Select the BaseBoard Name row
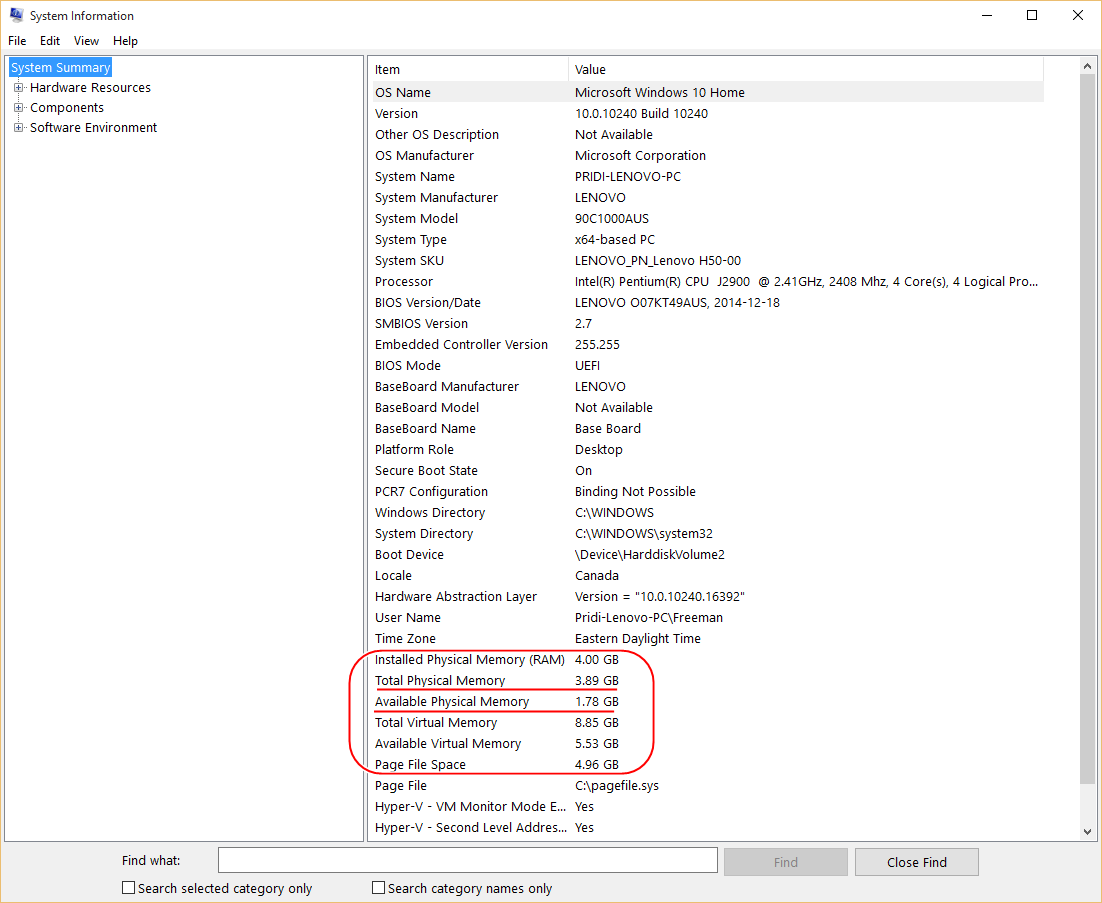 pyautogui.click(x=708, y=429)
